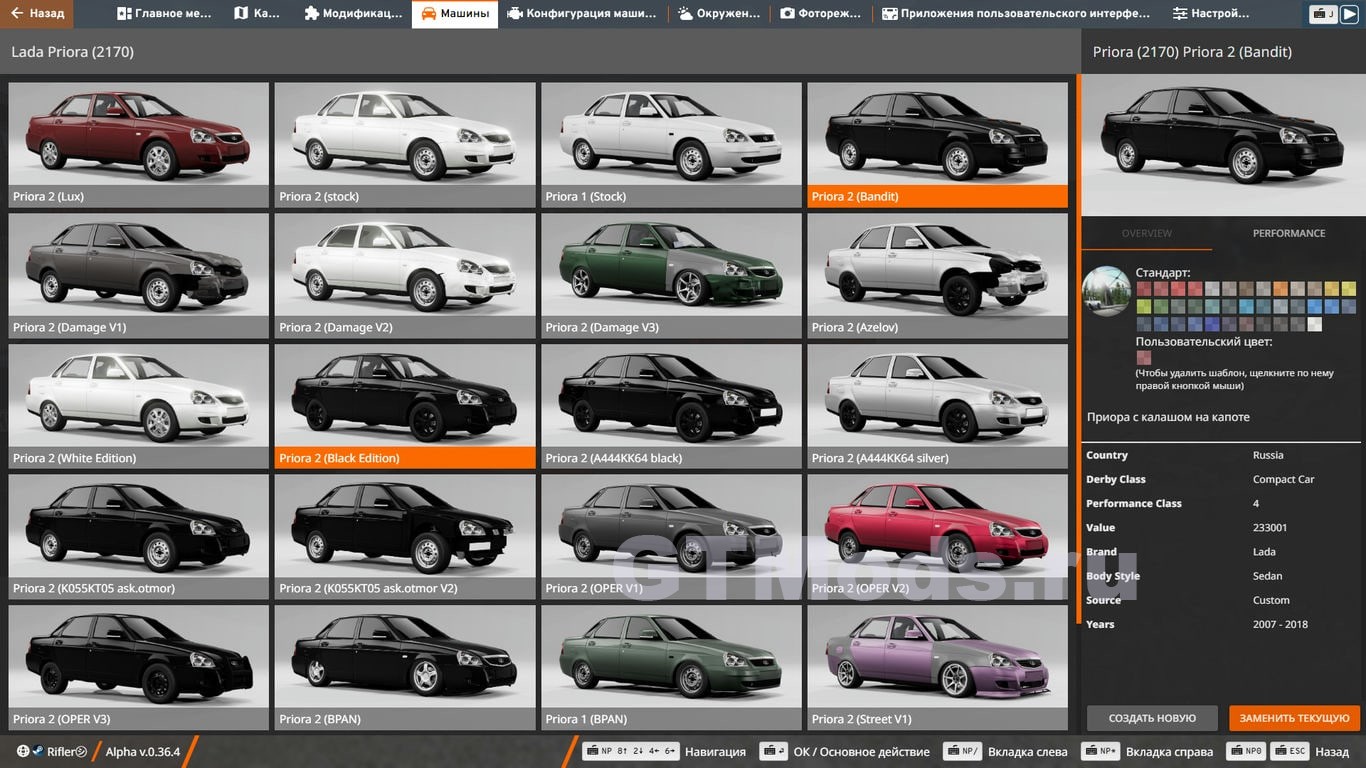Open Конфигурация машины tab

[582, 14]
